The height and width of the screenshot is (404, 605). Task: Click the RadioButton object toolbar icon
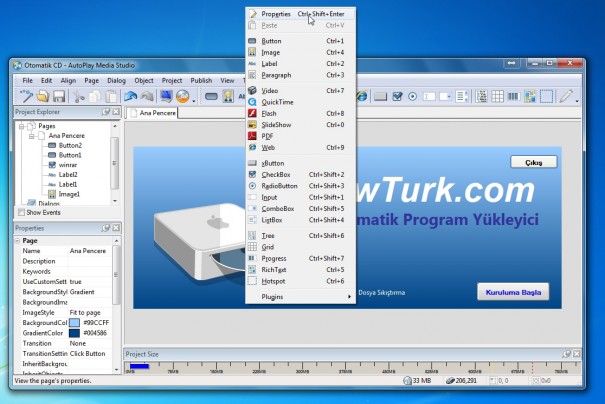click(412, 96)
